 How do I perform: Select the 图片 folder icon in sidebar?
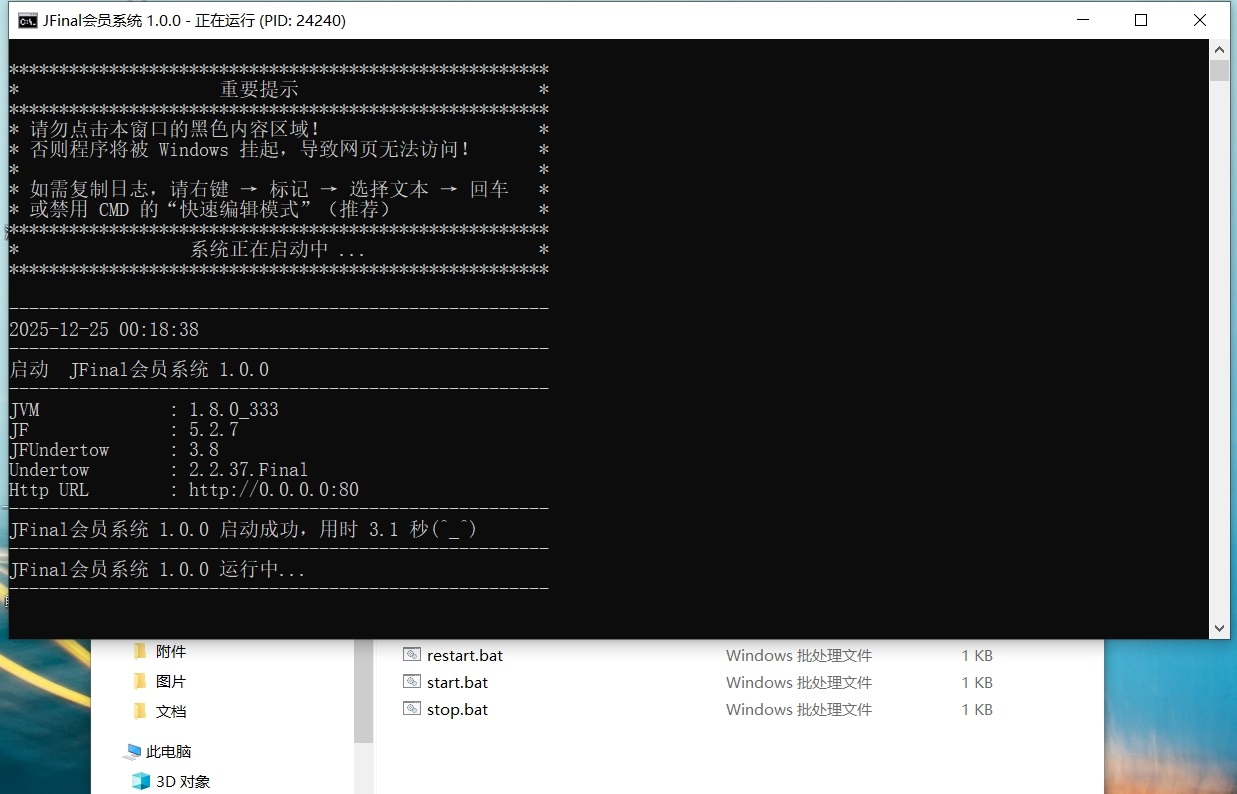140,682
